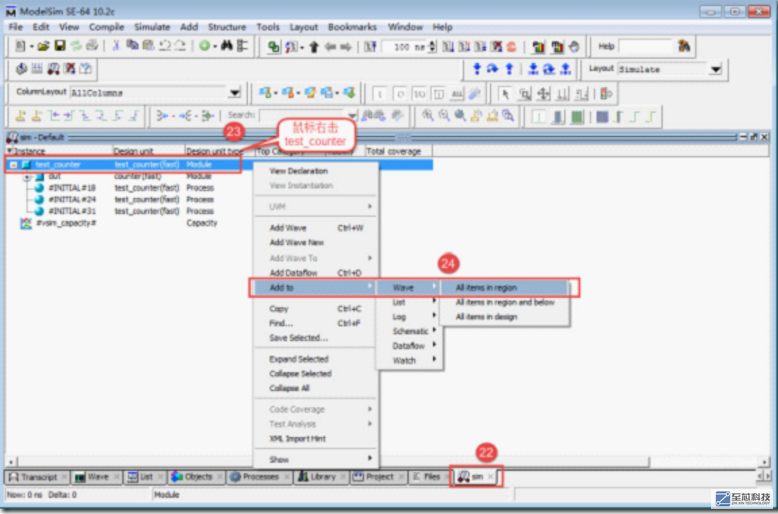The width and height of the screenshot is (778, 514).
Task: Switch to the Transcript tab
Action: [x=37, y=477]
